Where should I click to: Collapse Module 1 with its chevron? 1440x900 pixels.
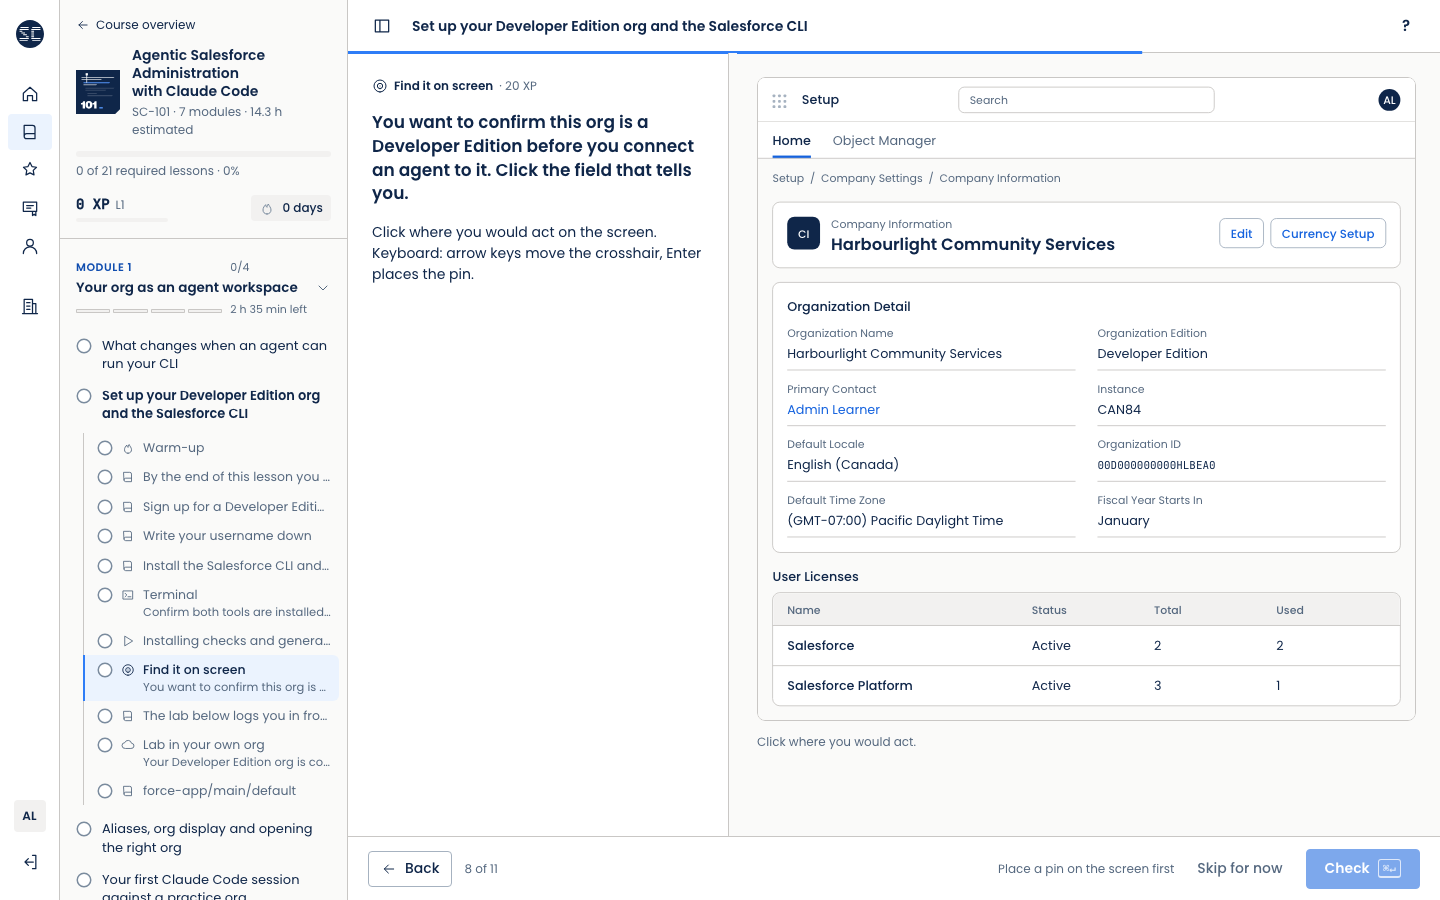pos(323,288)
